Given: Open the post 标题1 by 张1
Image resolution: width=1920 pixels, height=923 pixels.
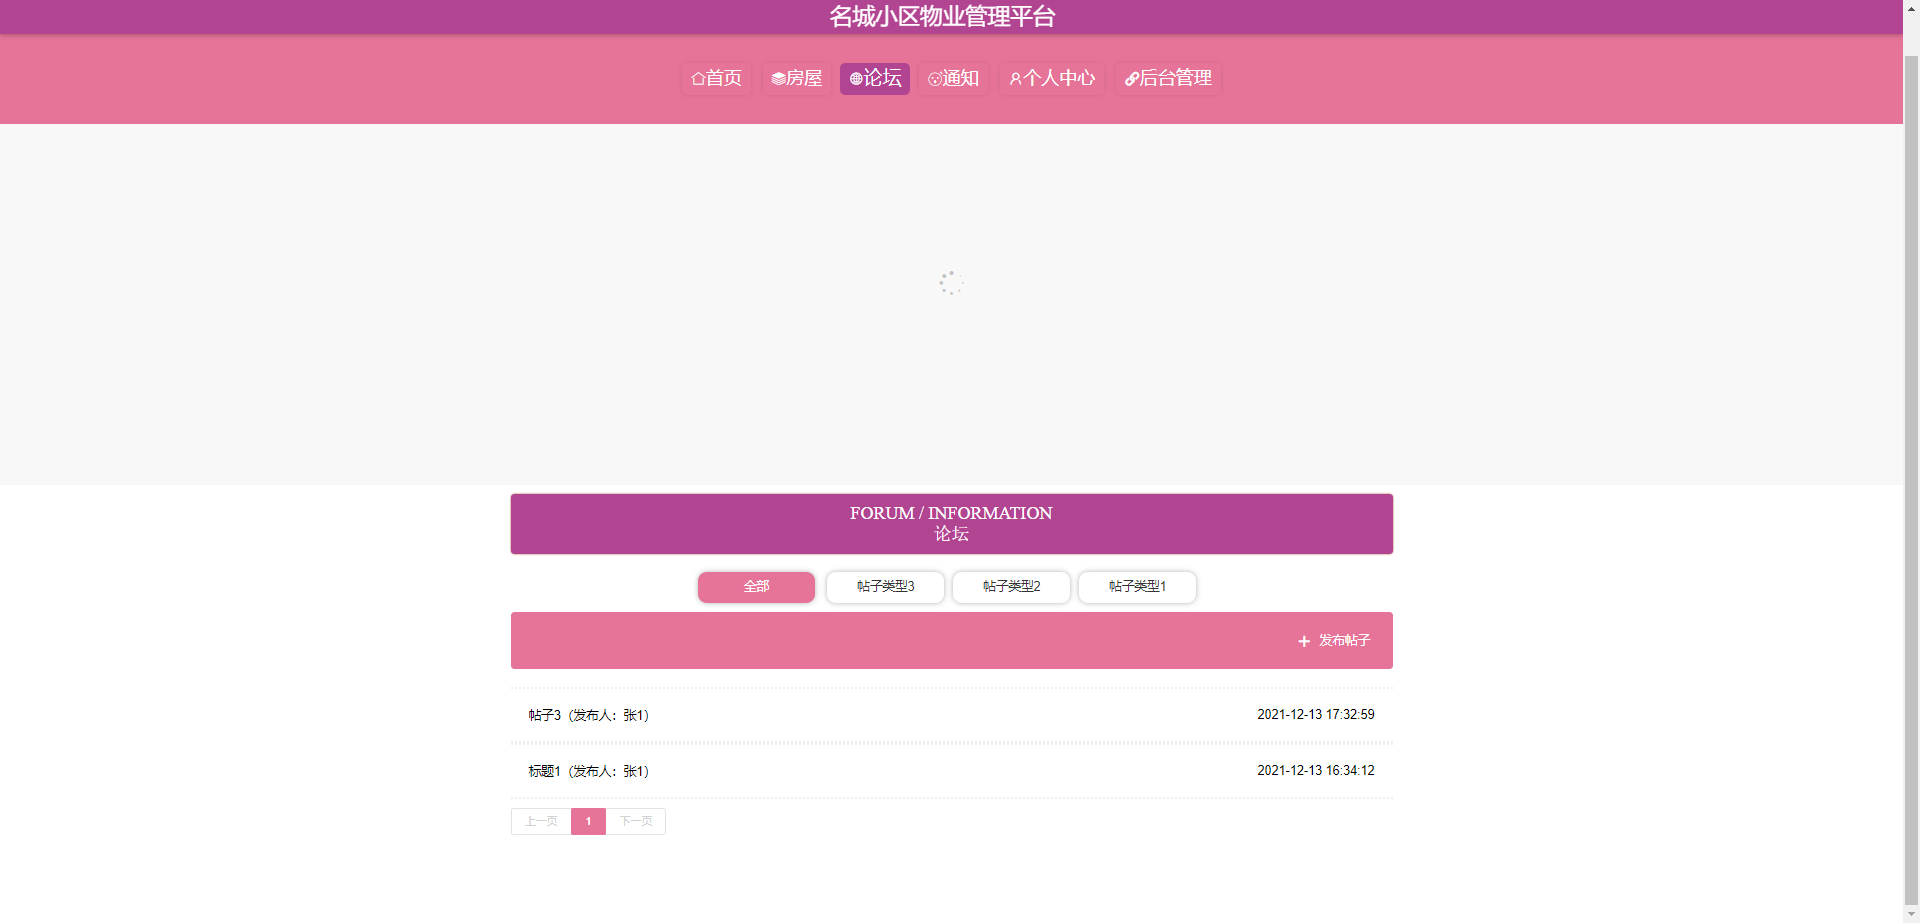Looking at the screenshot, I should (x=589, y=771).
